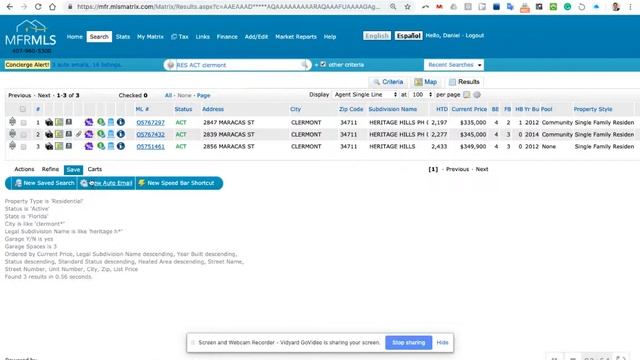This screenshot has height=360, width=640.
Task: Click green dollar history icon for O5767297
Action: 101,122
